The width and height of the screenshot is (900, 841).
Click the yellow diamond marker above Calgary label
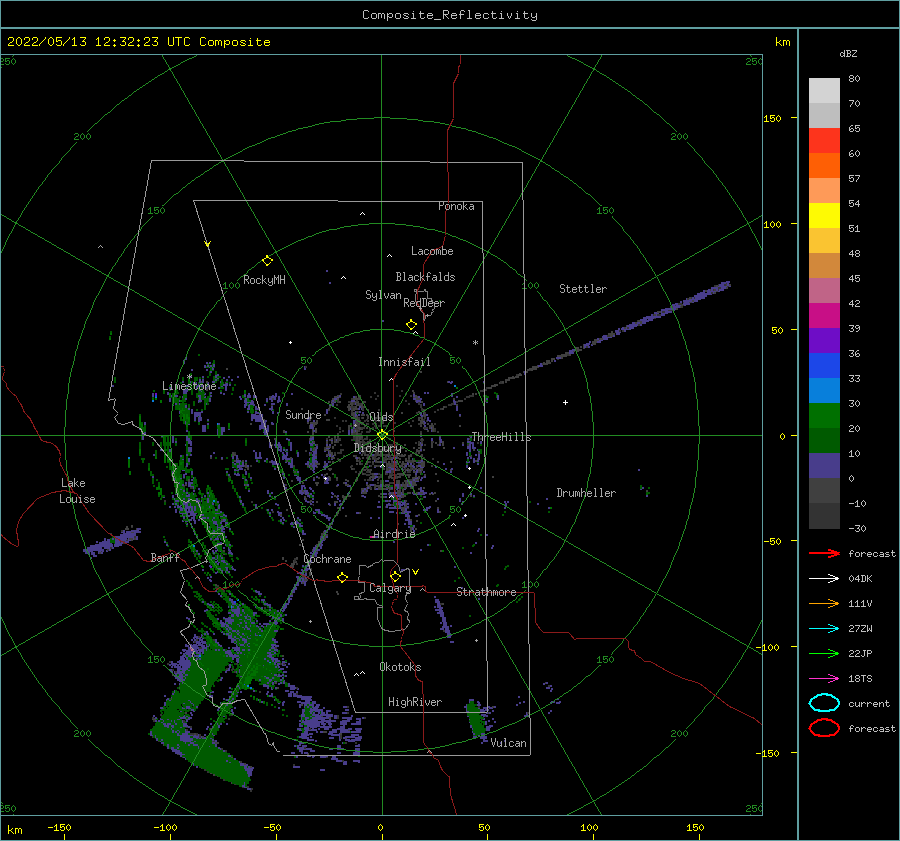[395, 576]
